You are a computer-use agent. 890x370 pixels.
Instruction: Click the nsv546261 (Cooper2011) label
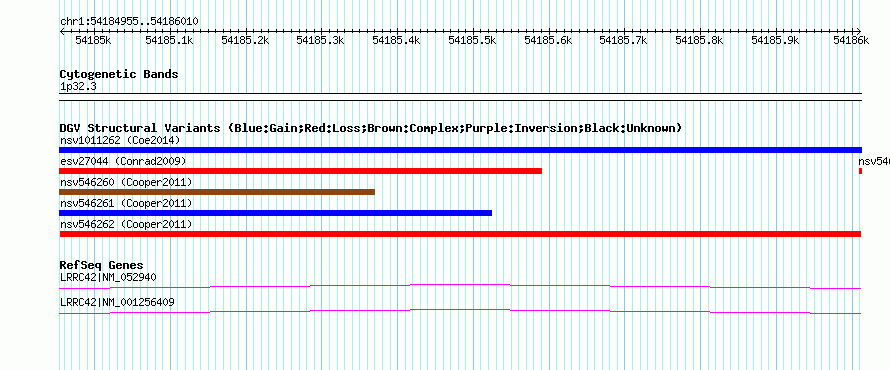(126, 203)
